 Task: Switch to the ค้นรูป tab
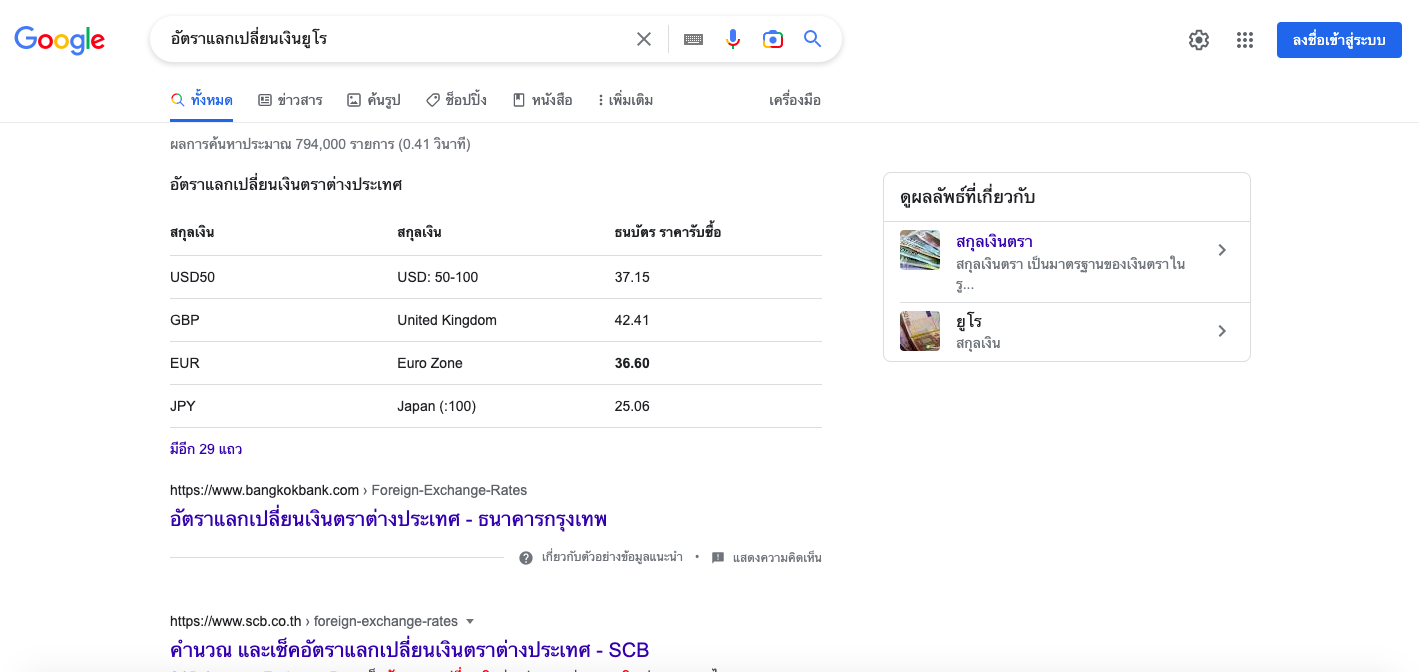click(373, 100)
